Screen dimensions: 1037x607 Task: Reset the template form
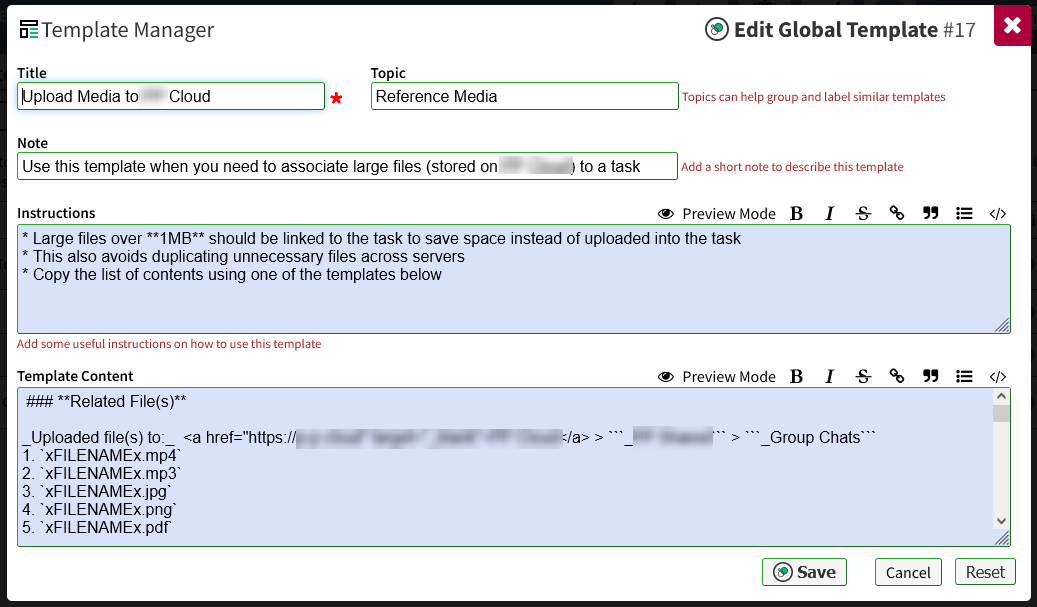(985, 571)
